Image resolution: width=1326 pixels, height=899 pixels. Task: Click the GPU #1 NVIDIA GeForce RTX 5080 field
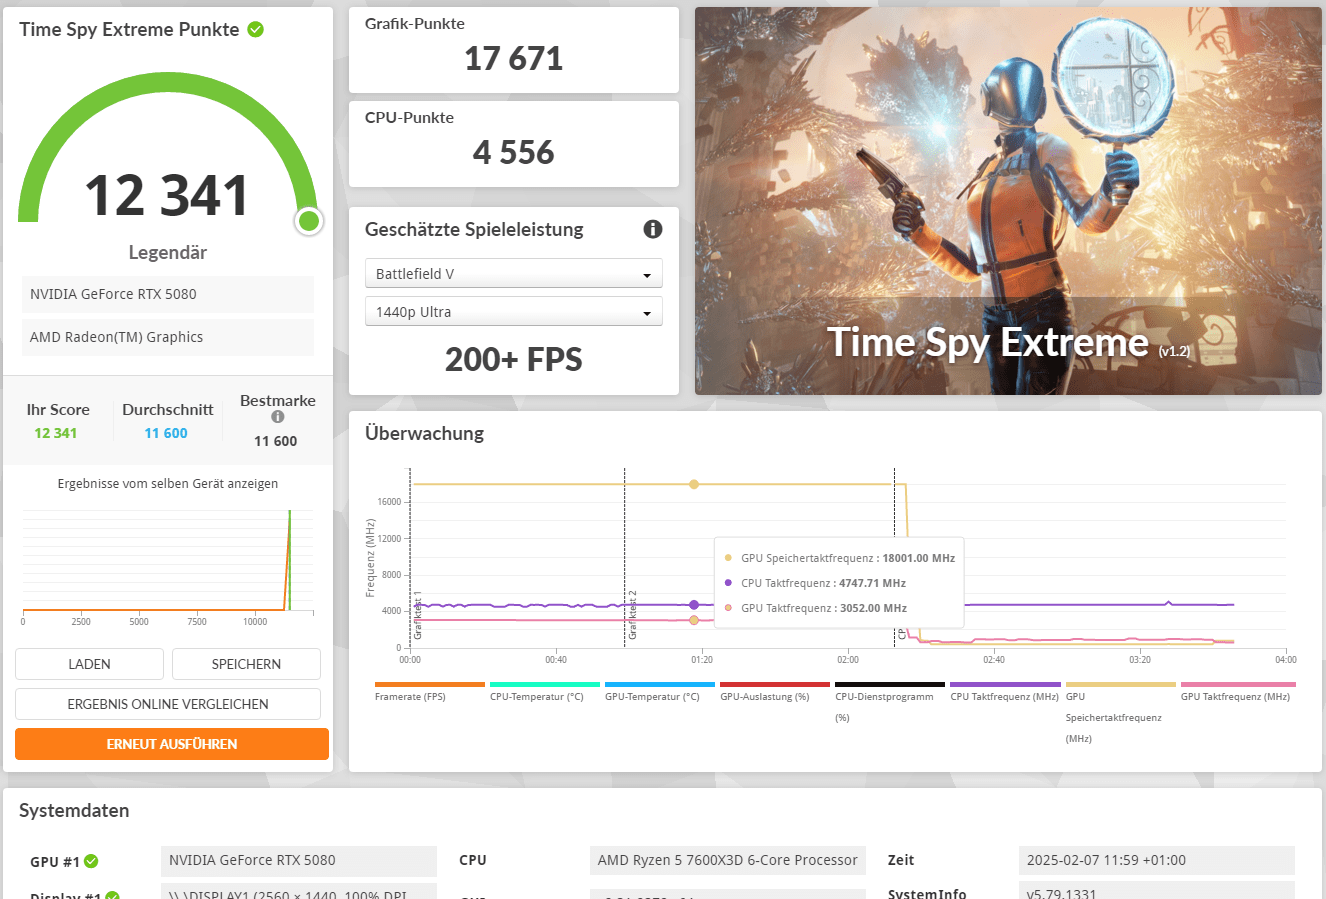tap(299, 860)
